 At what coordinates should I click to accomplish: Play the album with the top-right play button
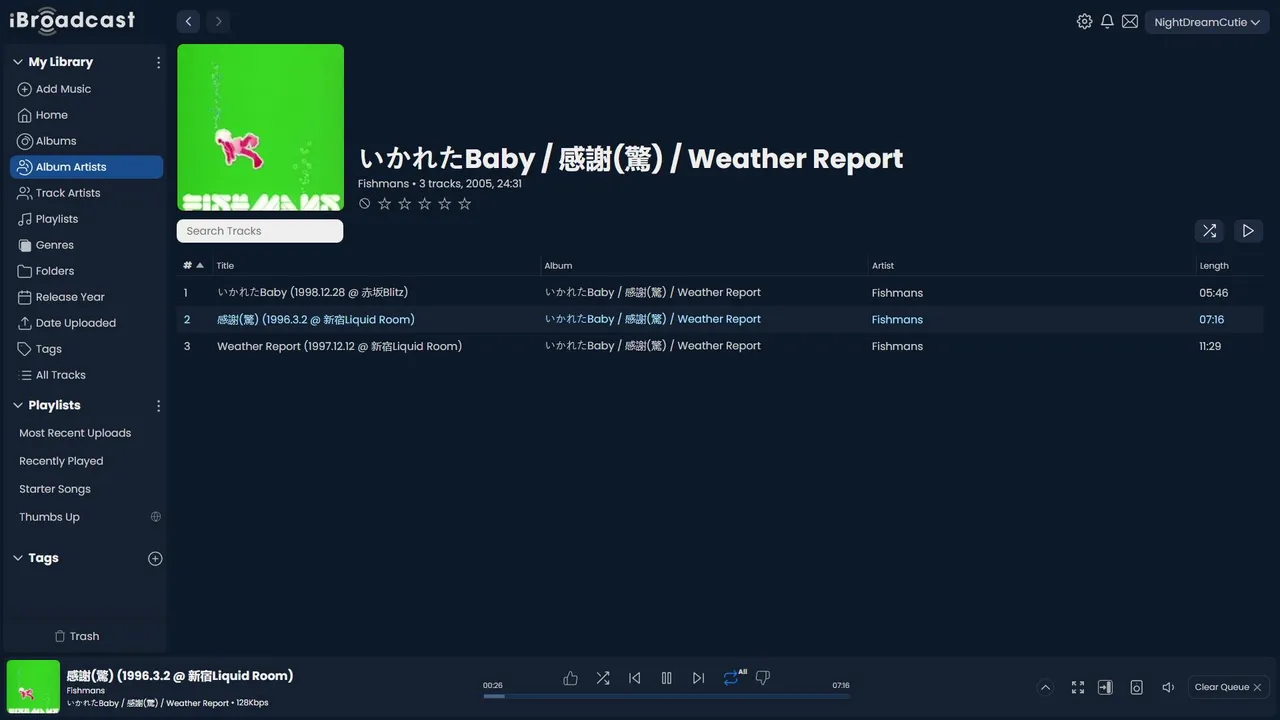1248,231
